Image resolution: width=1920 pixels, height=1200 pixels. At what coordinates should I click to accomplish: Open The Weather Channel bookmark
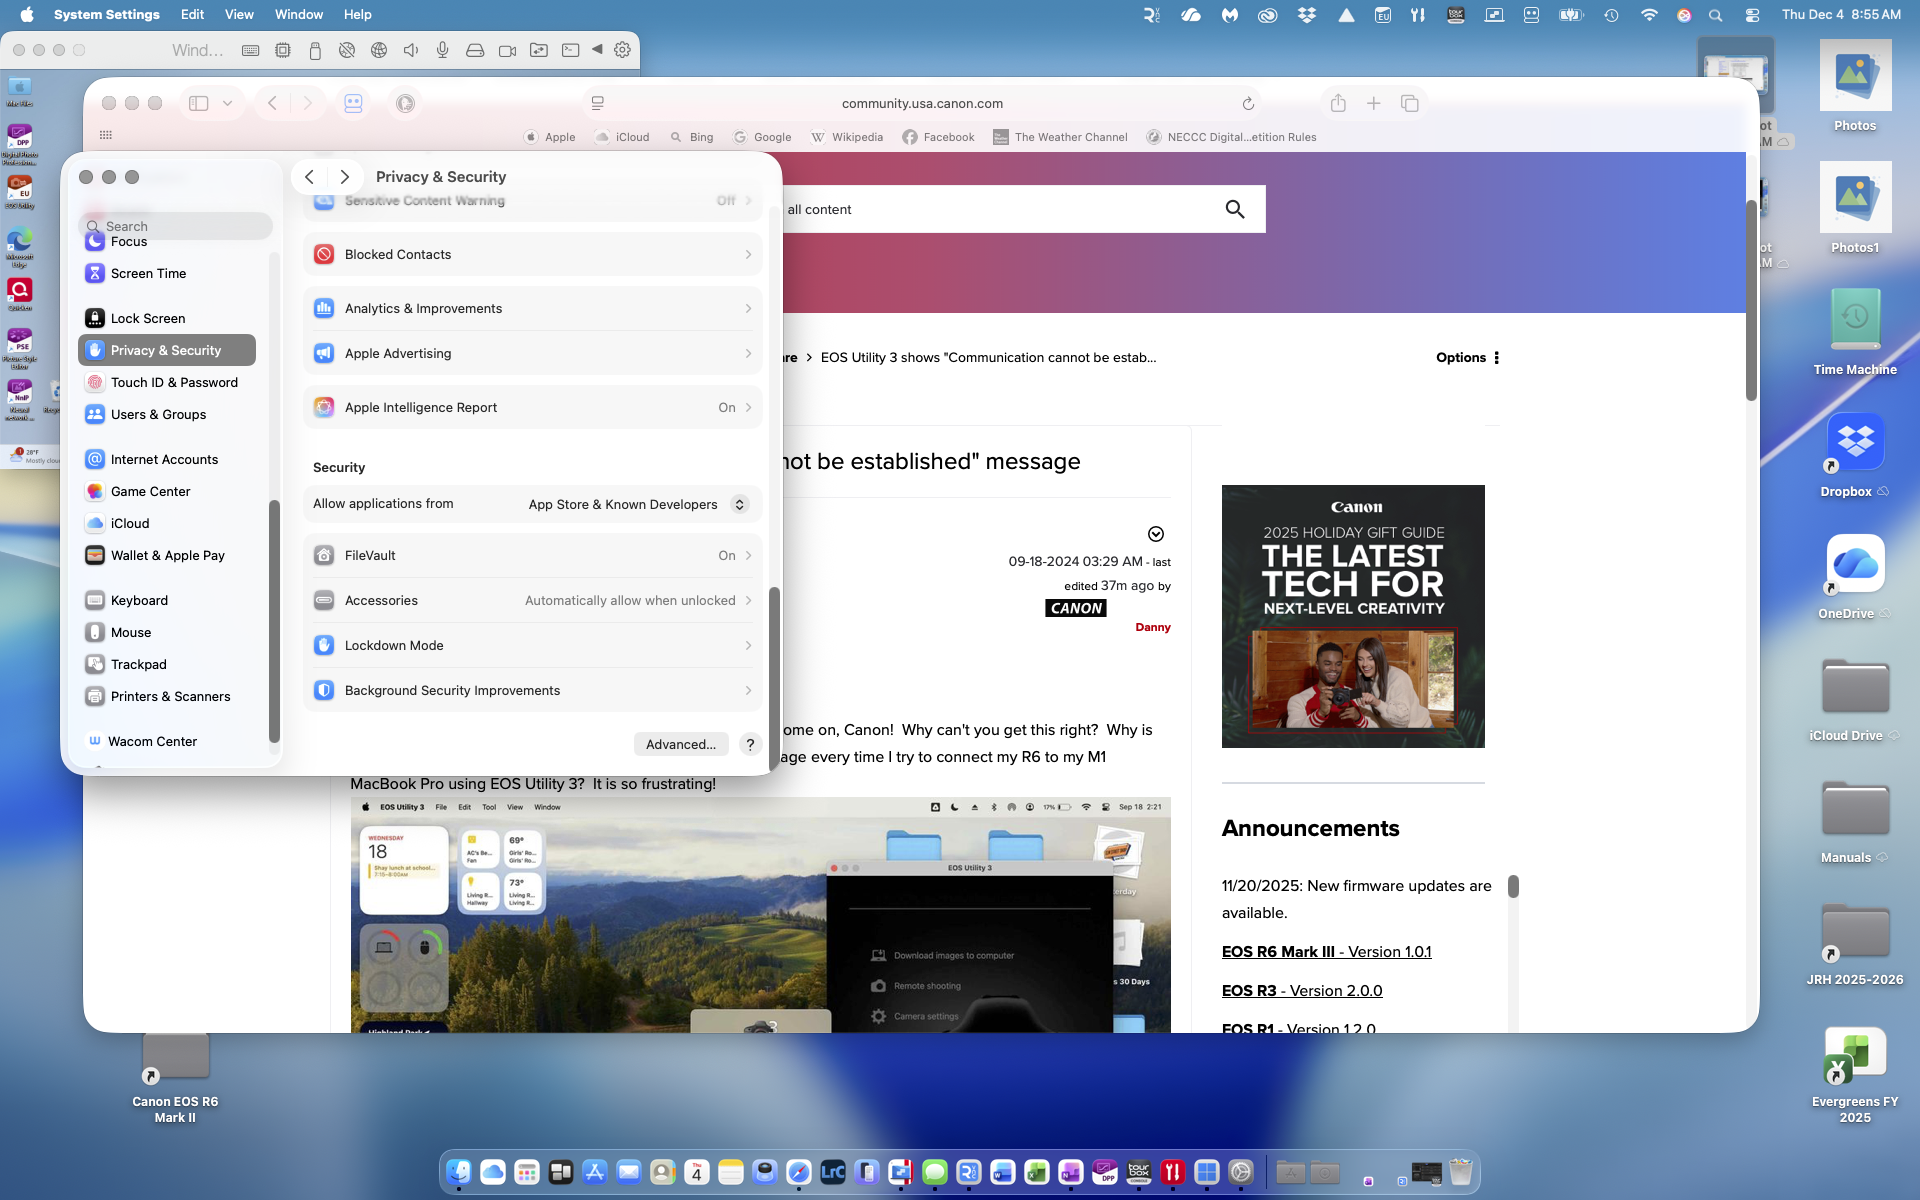pyautogui.click(x=1060, y=137)
